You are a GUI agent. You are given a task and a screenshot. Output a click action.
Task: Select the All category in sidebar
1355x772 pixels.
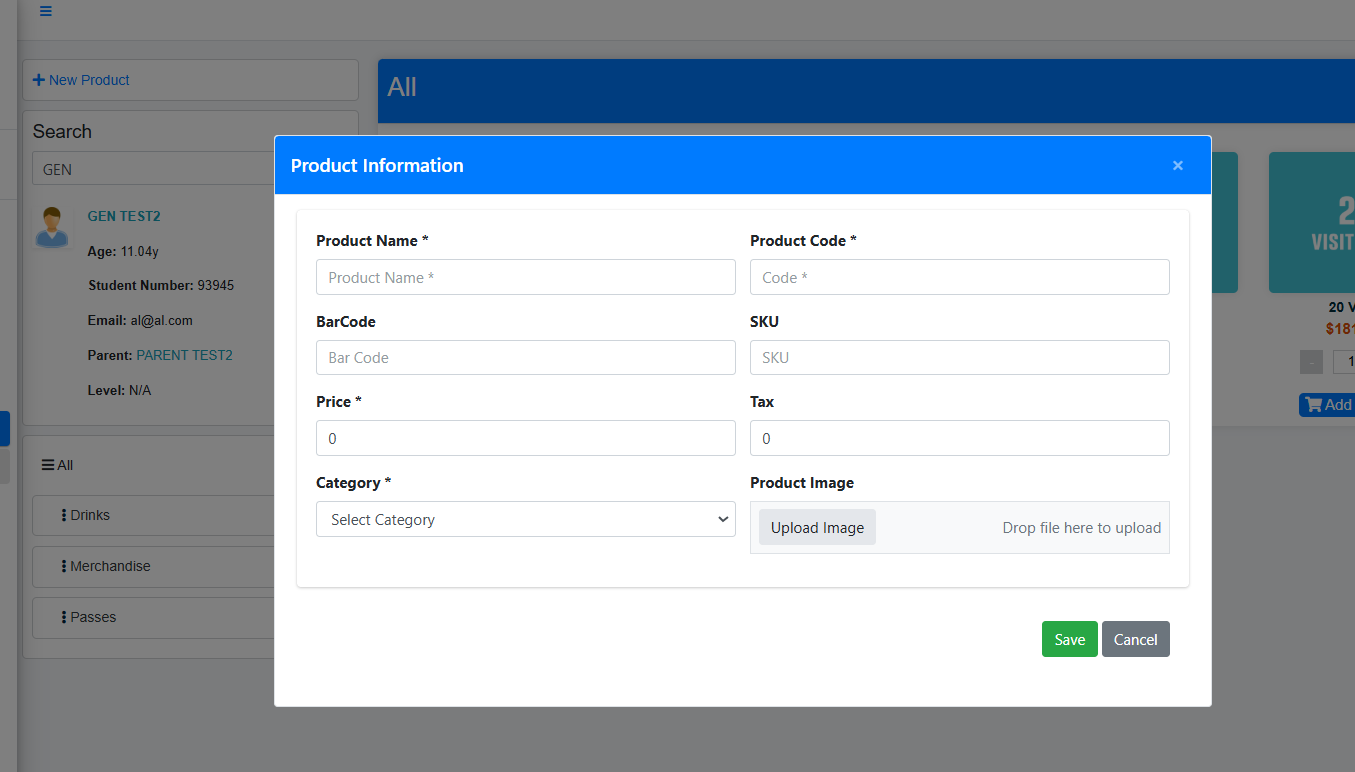pos(57,465)
